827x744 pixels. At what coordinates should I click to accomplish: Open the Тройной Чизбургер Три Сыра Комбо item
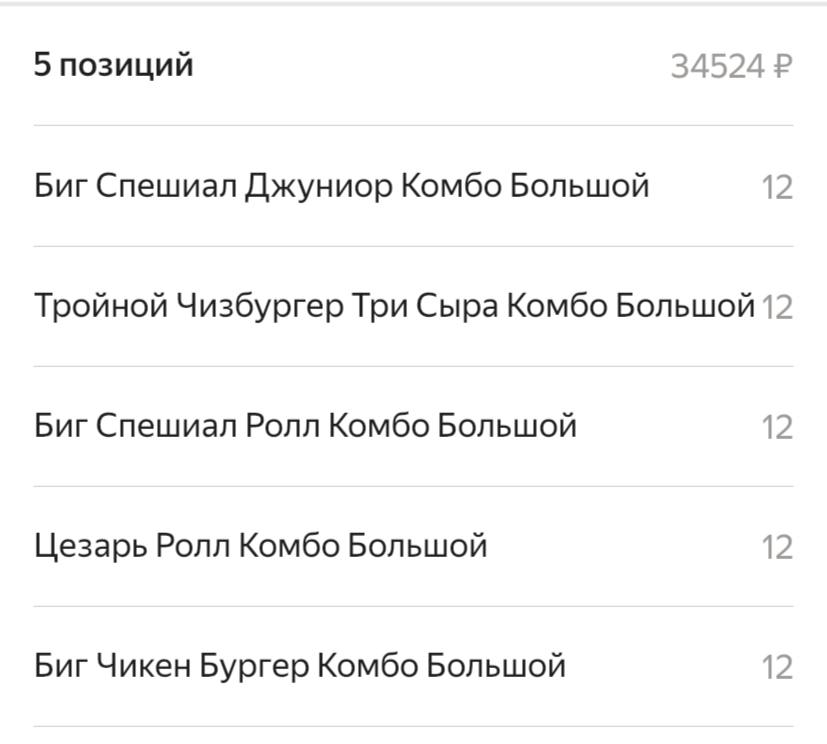click(394, 306)
